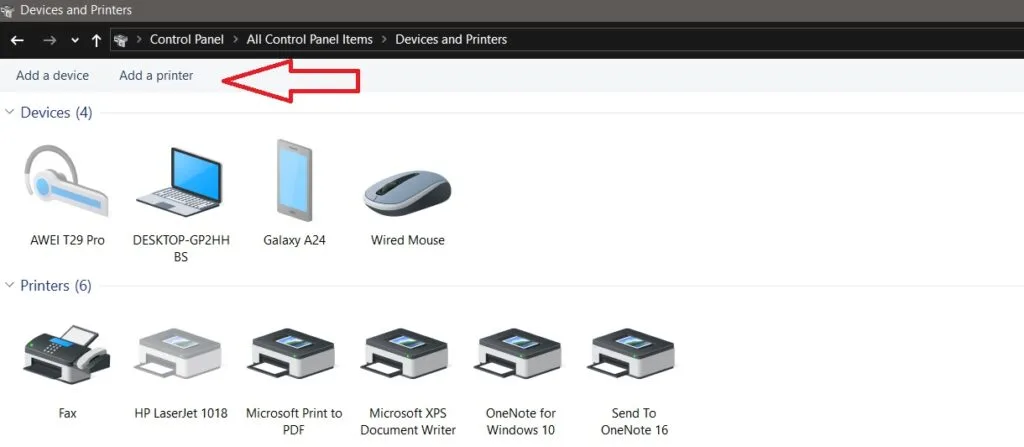Expand the chevron after All Control Panel Items

tap(385, 40)
